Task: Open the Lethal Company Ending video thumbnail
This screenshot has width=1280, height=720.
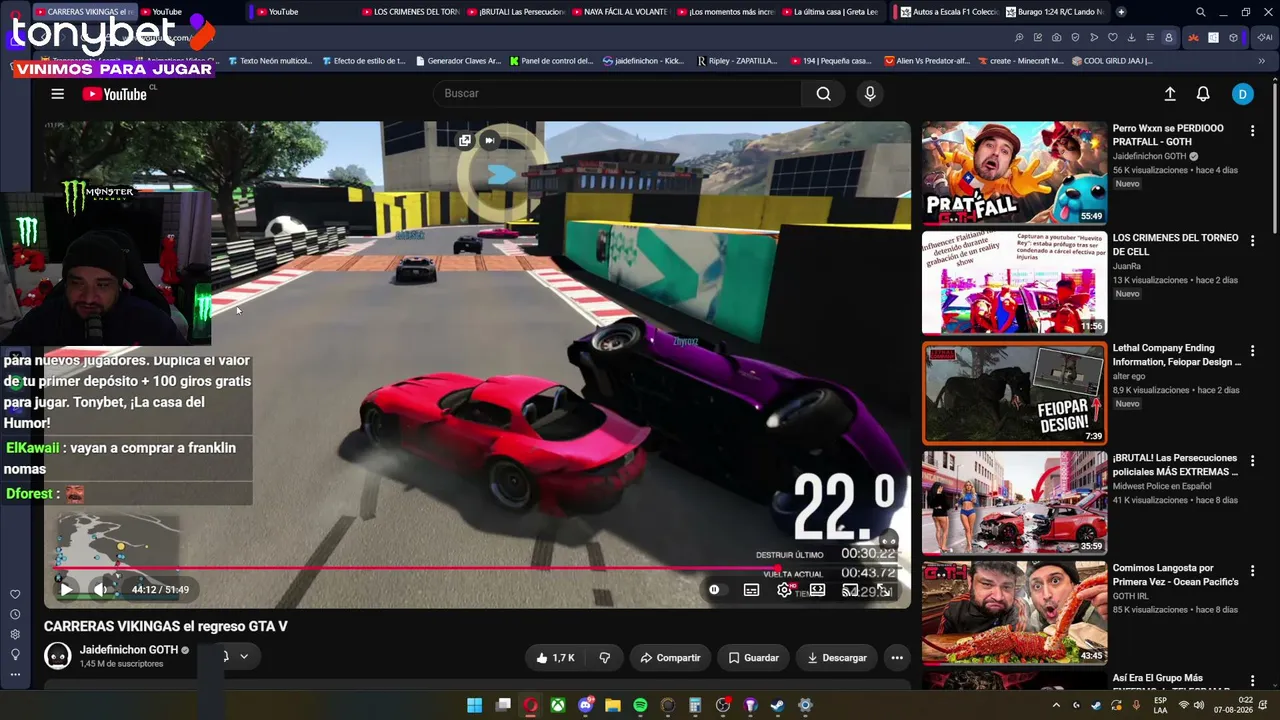Action: (x=1014, y=394)
